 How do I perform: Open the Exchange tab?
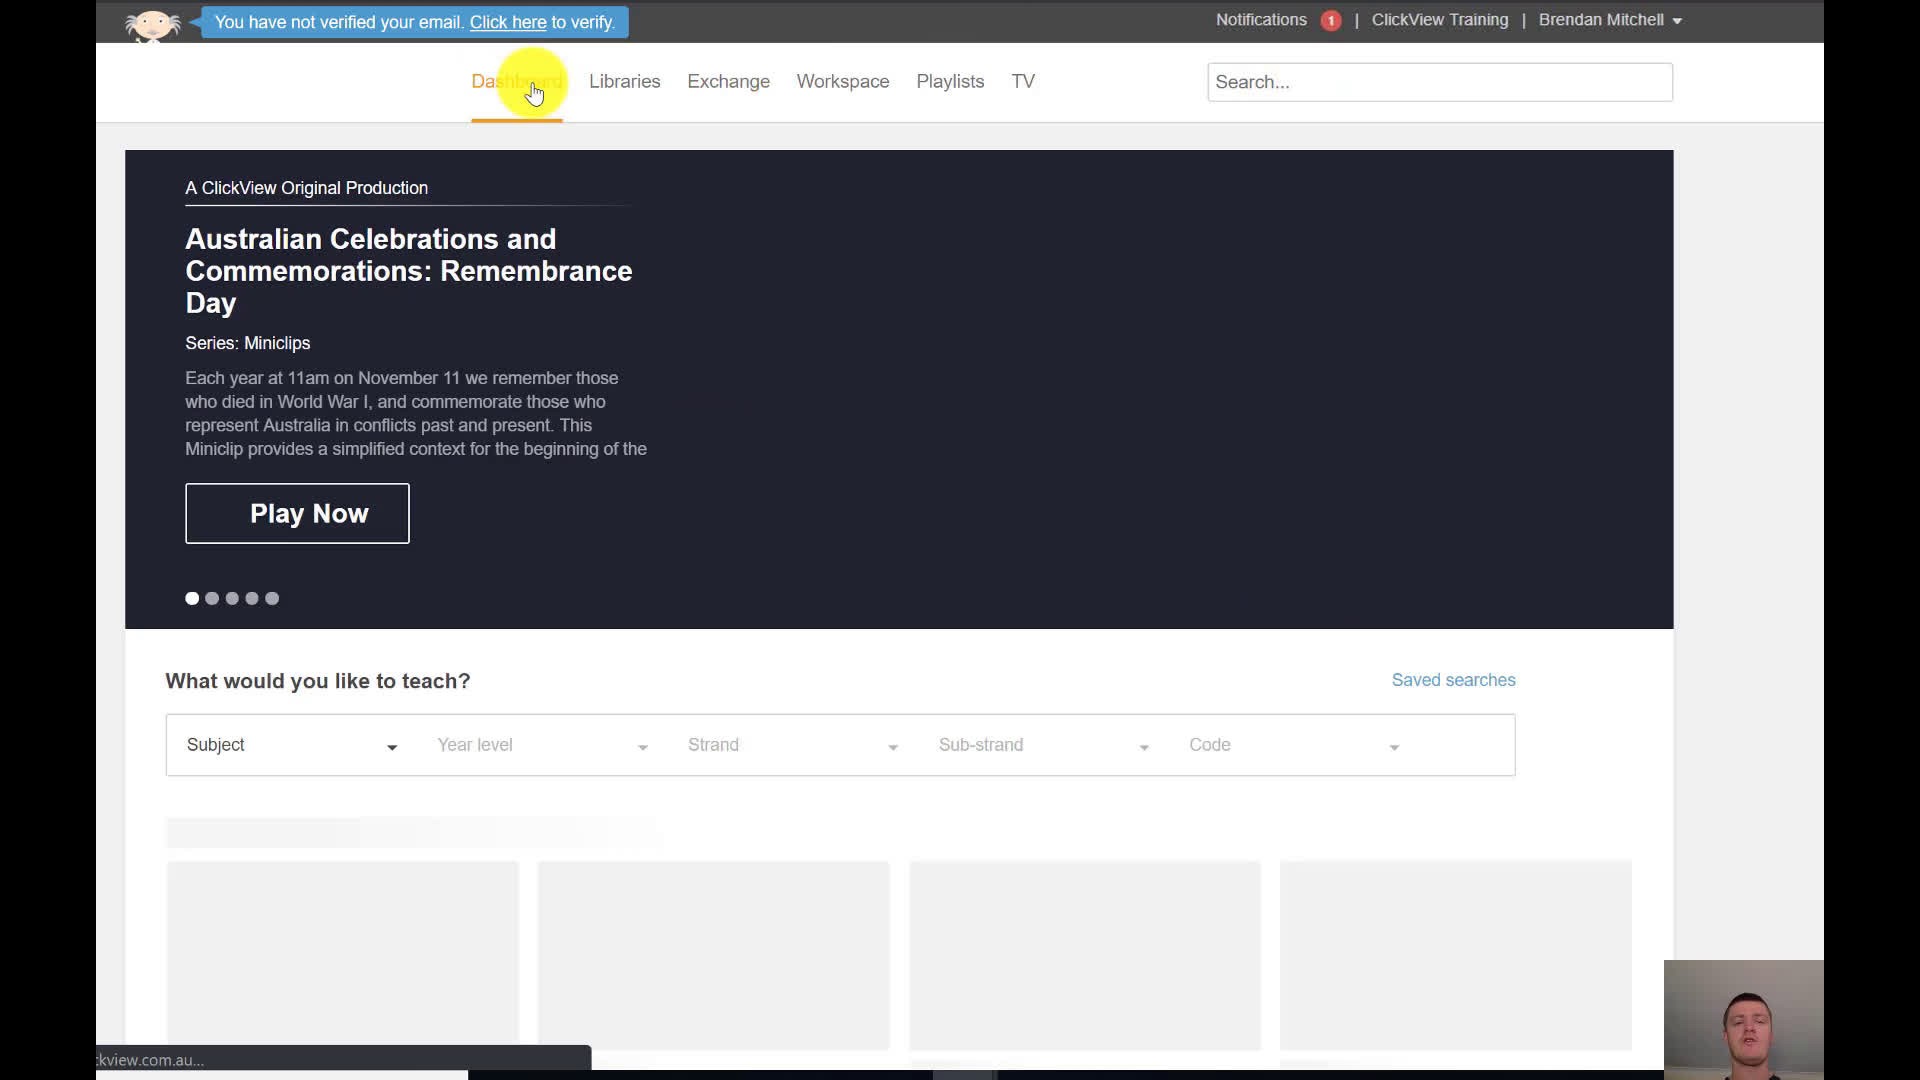click(x=728, y=82)
